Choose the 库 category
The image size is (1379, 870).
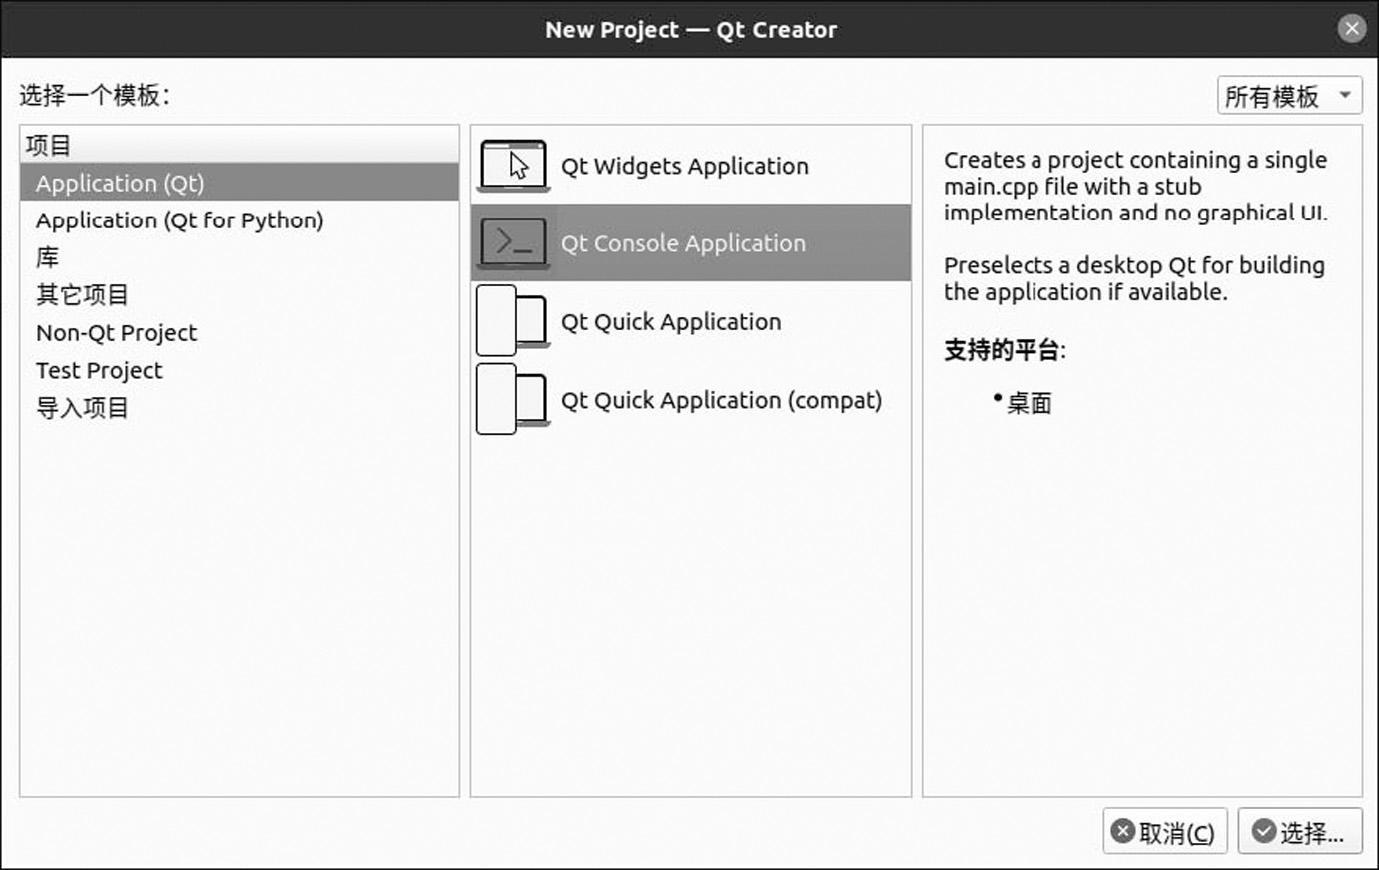pyautogui.click(x=48, y=258)
